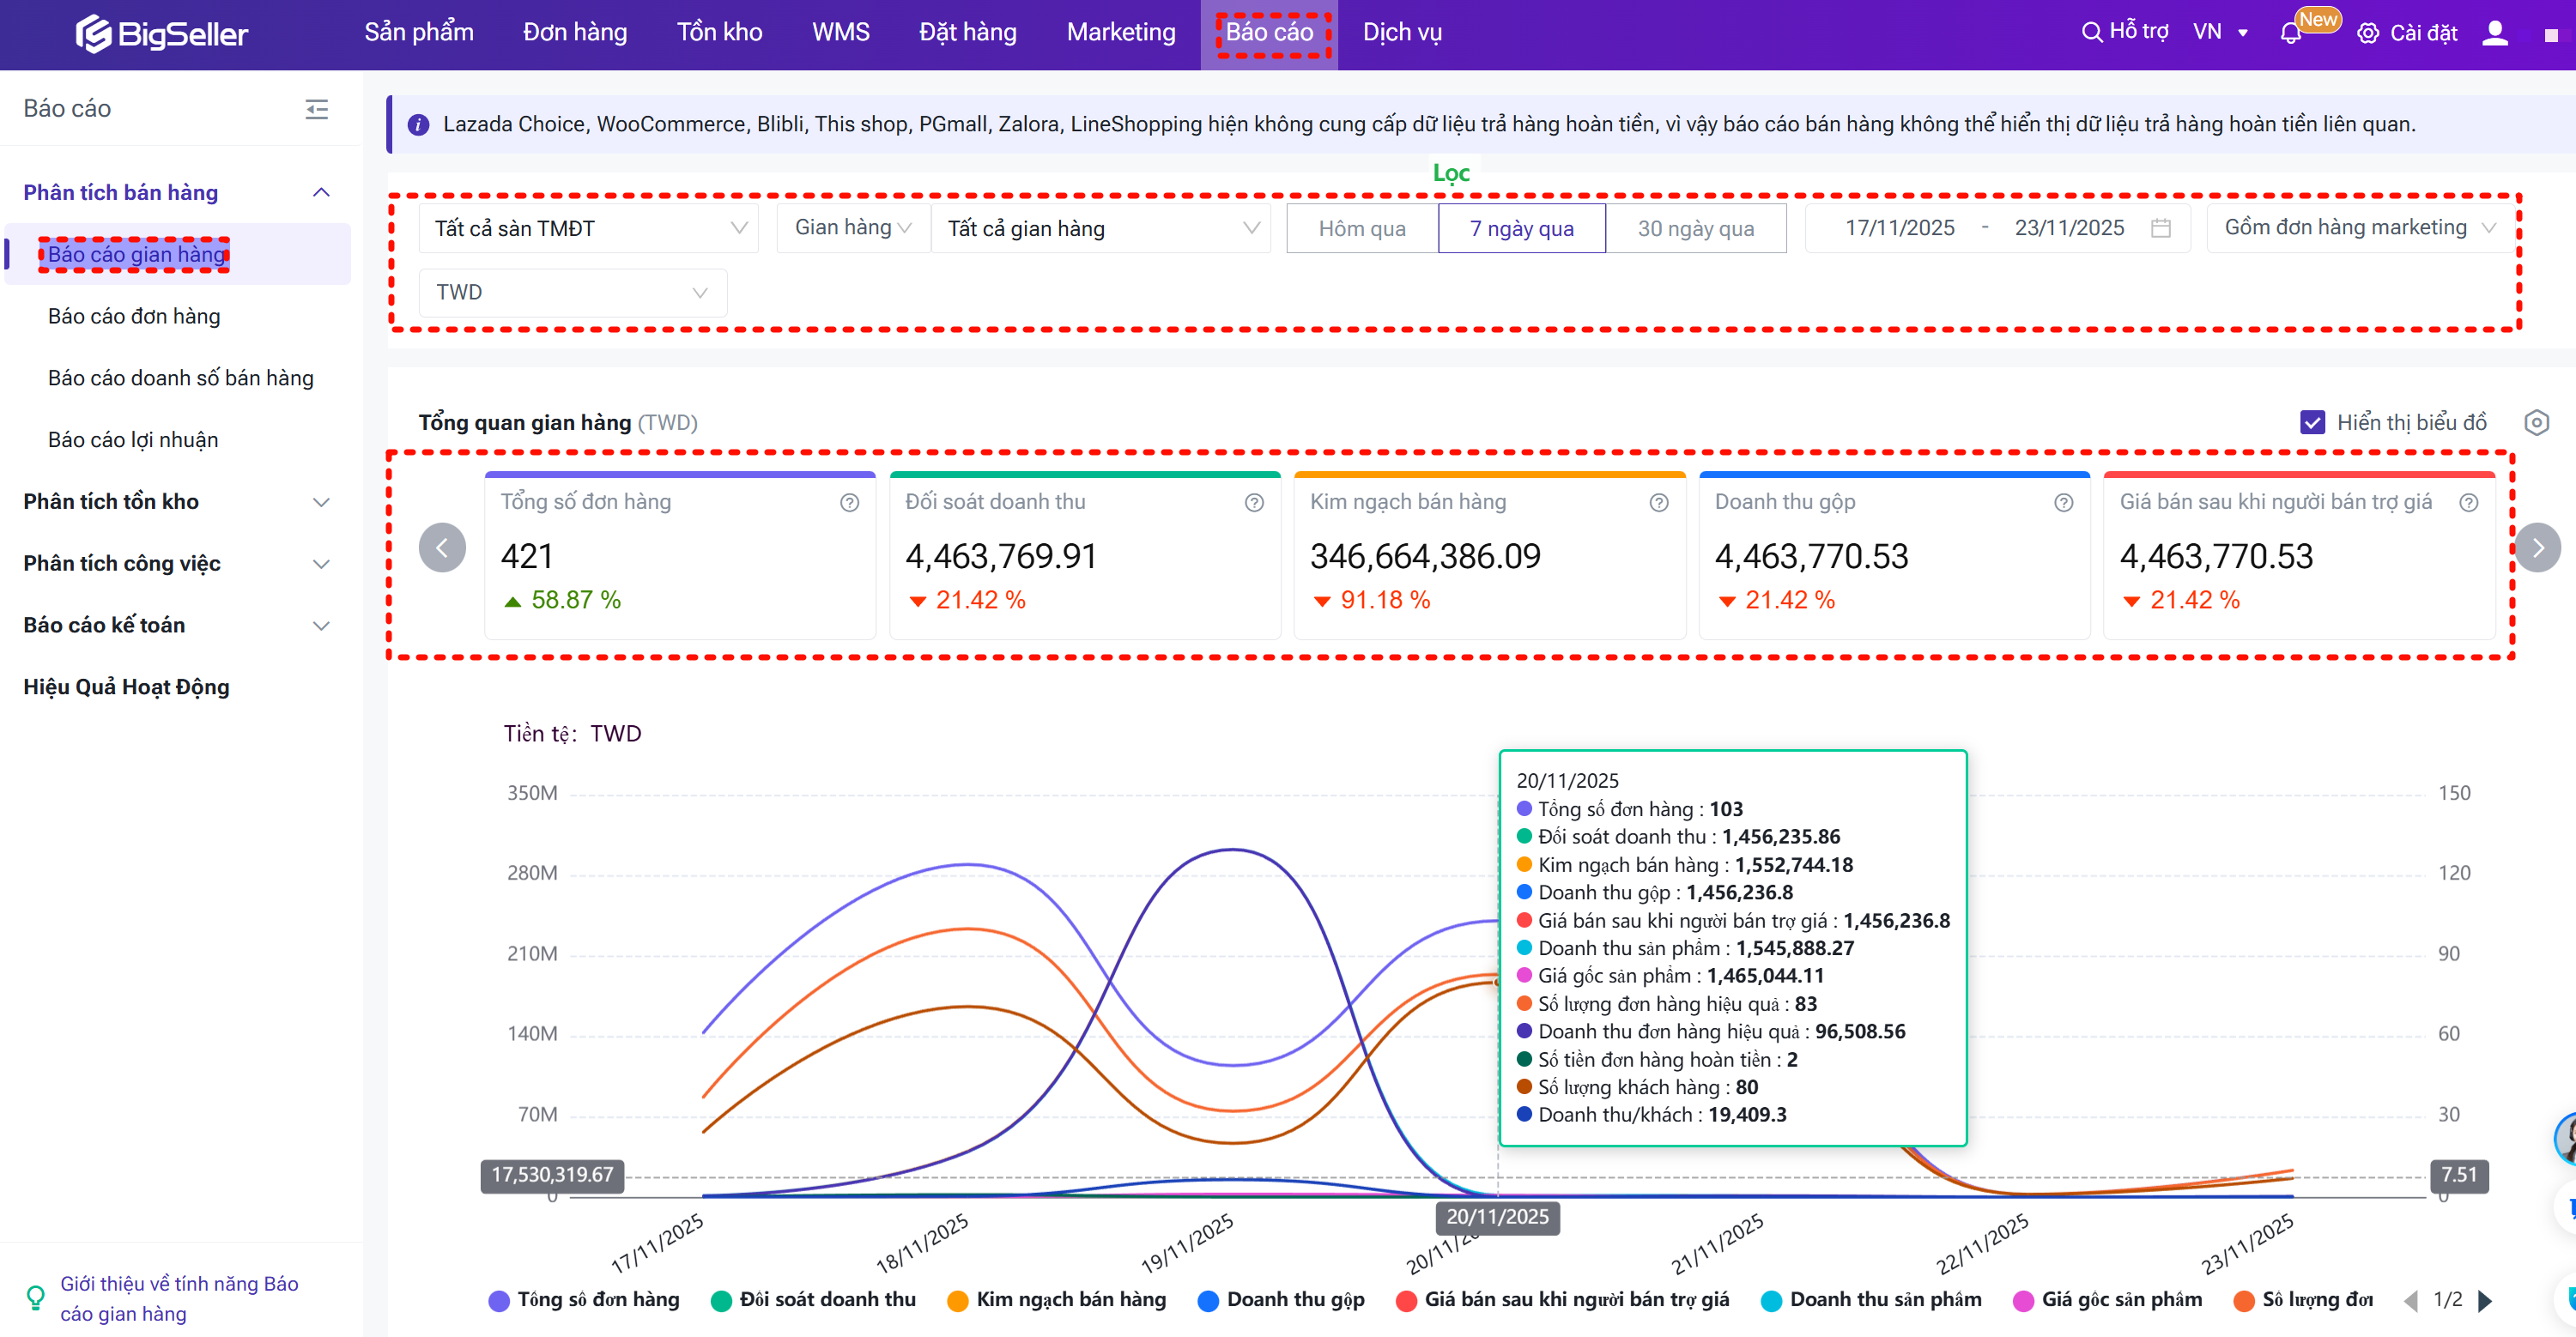Click the left arrow beside metric cards
2576x1337 pixels.
click(x=442, y=547)
